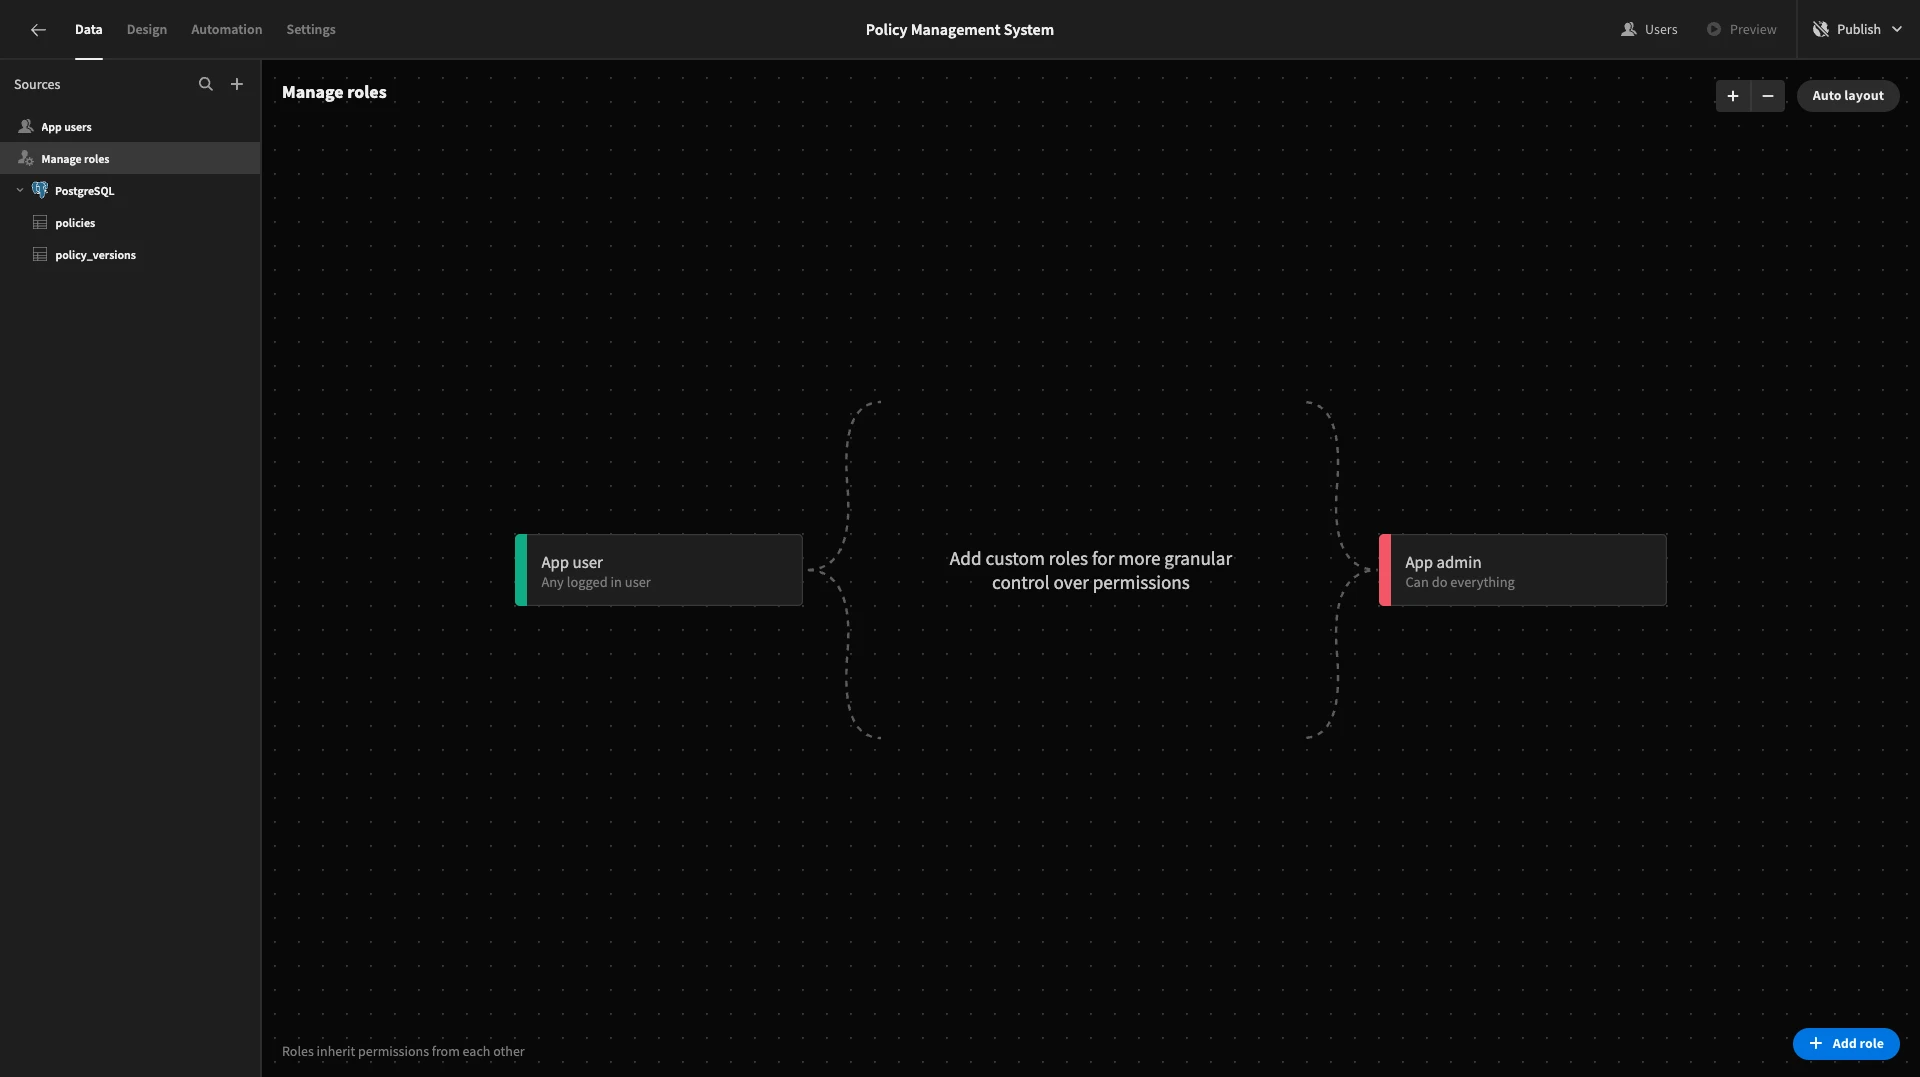Click the Manage roles sidebar icon
Viewport: 1920px width, 1077px height.
coord(26,159)
